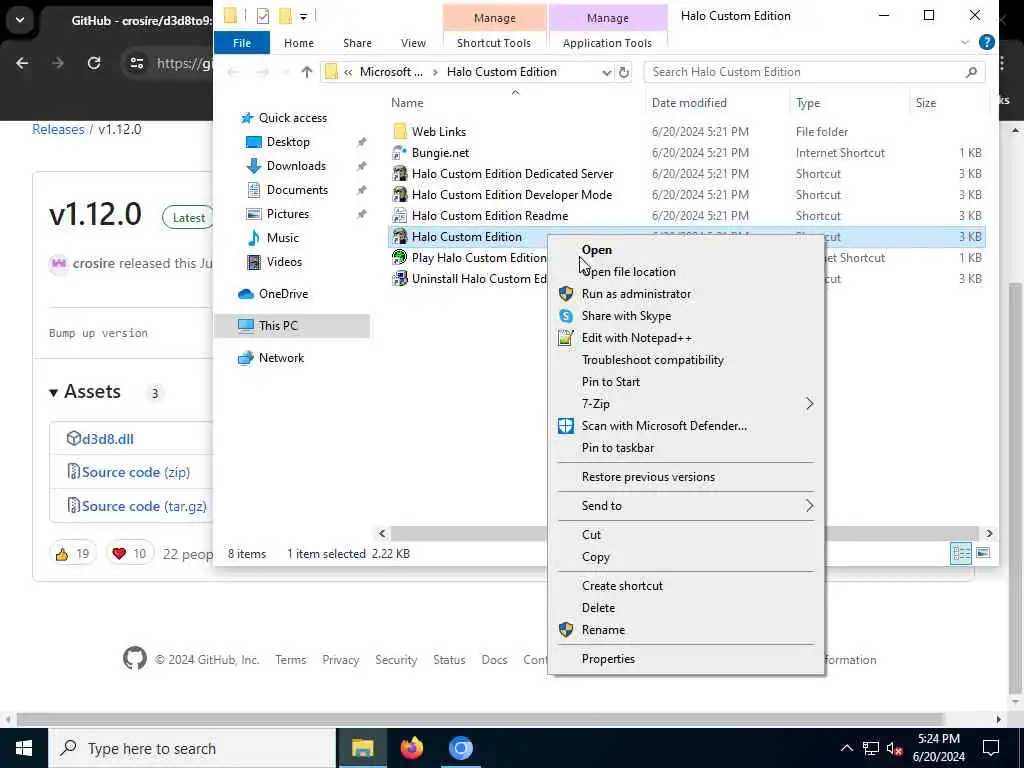Click the Uninstall Halo Custom Edition icon
The width and height of the screenshot is (1024, 768).
tap(400, 279)
